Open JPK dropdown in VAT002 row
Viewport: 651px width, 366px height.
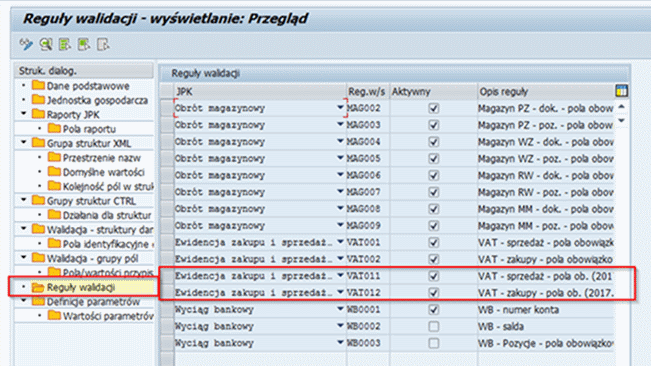tap(340, 259)
